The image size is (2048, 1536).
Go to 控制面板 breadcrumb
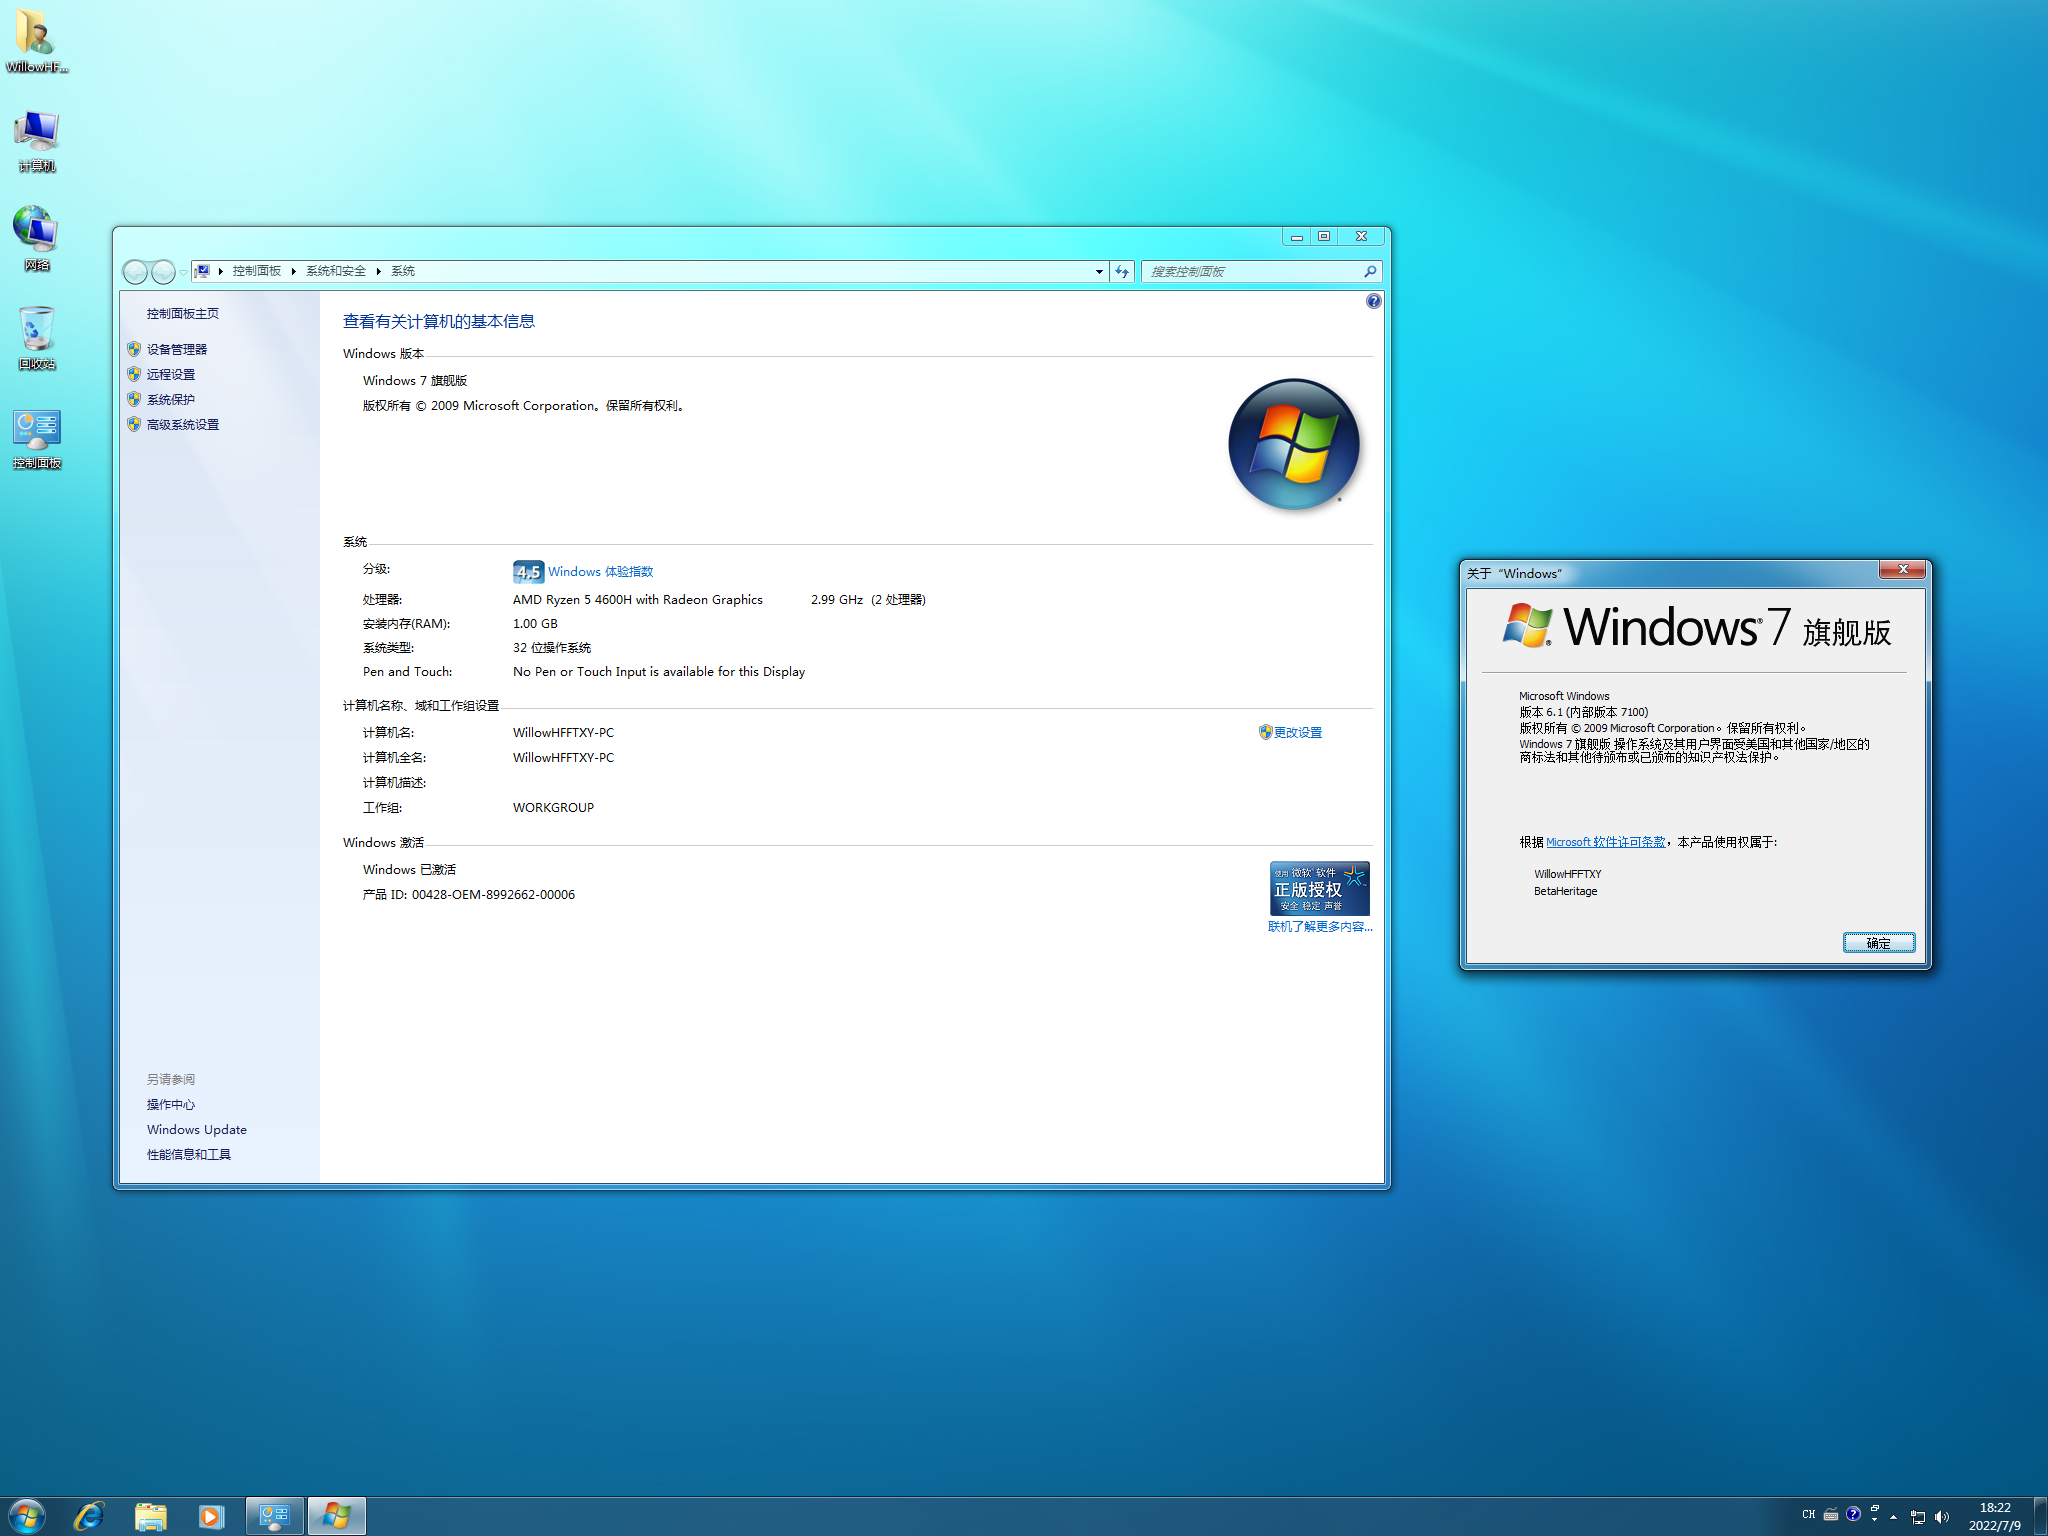tap(257, 271)
